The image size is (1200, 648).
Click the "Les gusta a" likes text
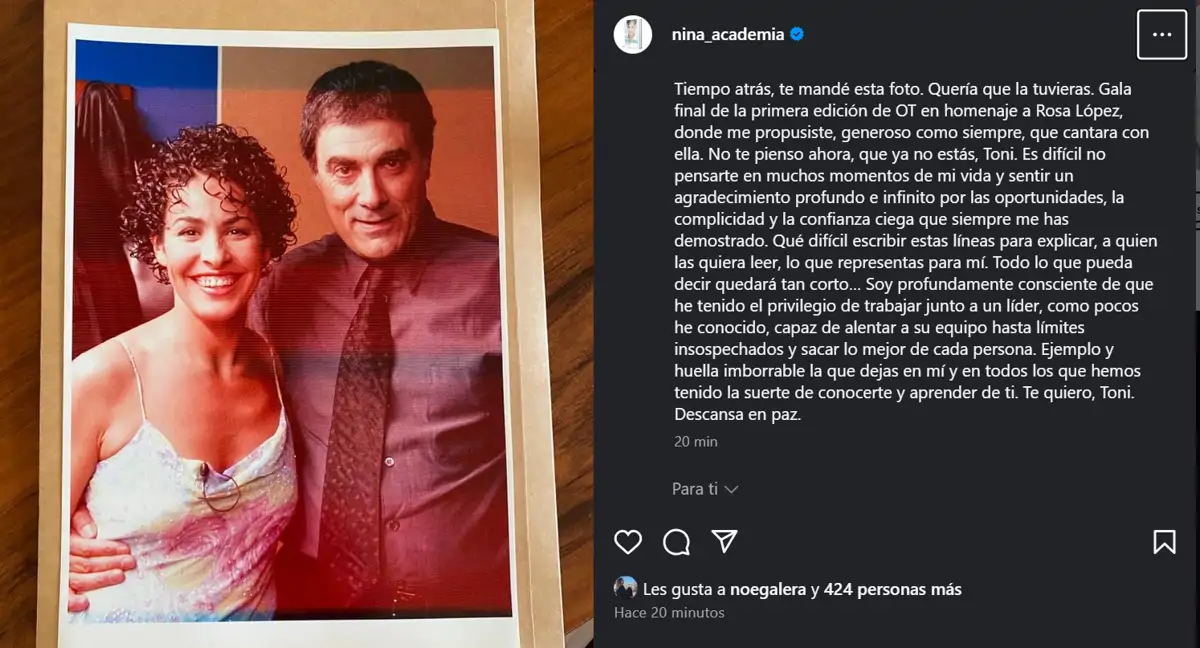pyautogui.click(x=684, y=589)
